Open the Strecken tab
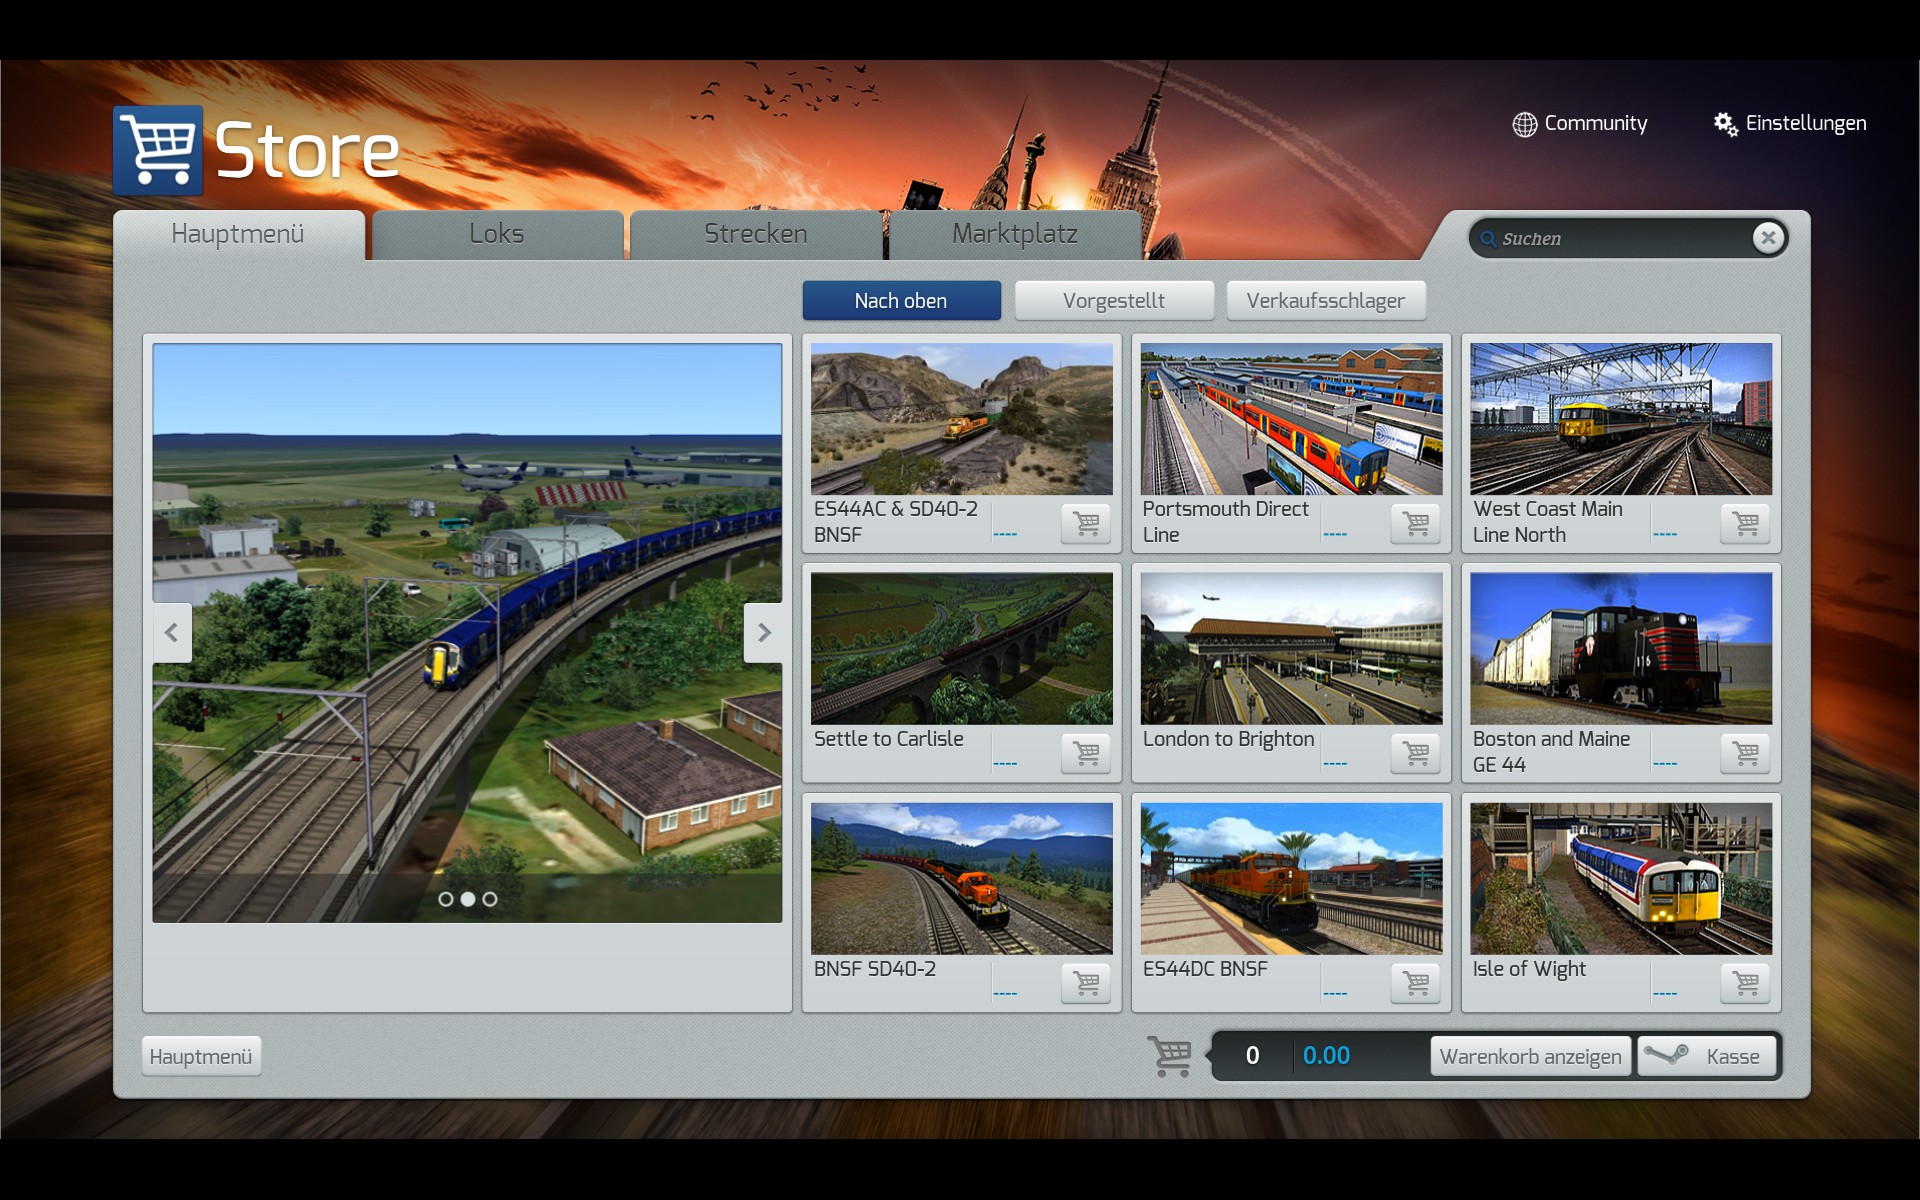 [756, 235]
